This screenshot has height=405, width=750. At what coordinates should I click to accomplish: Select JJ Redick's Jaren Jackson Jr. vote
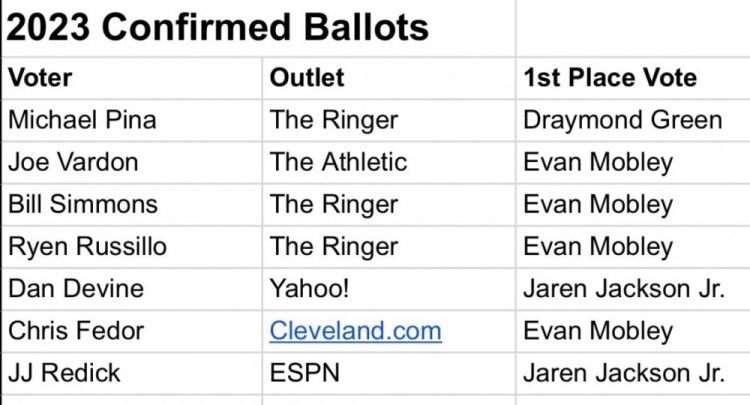[633, 373]
